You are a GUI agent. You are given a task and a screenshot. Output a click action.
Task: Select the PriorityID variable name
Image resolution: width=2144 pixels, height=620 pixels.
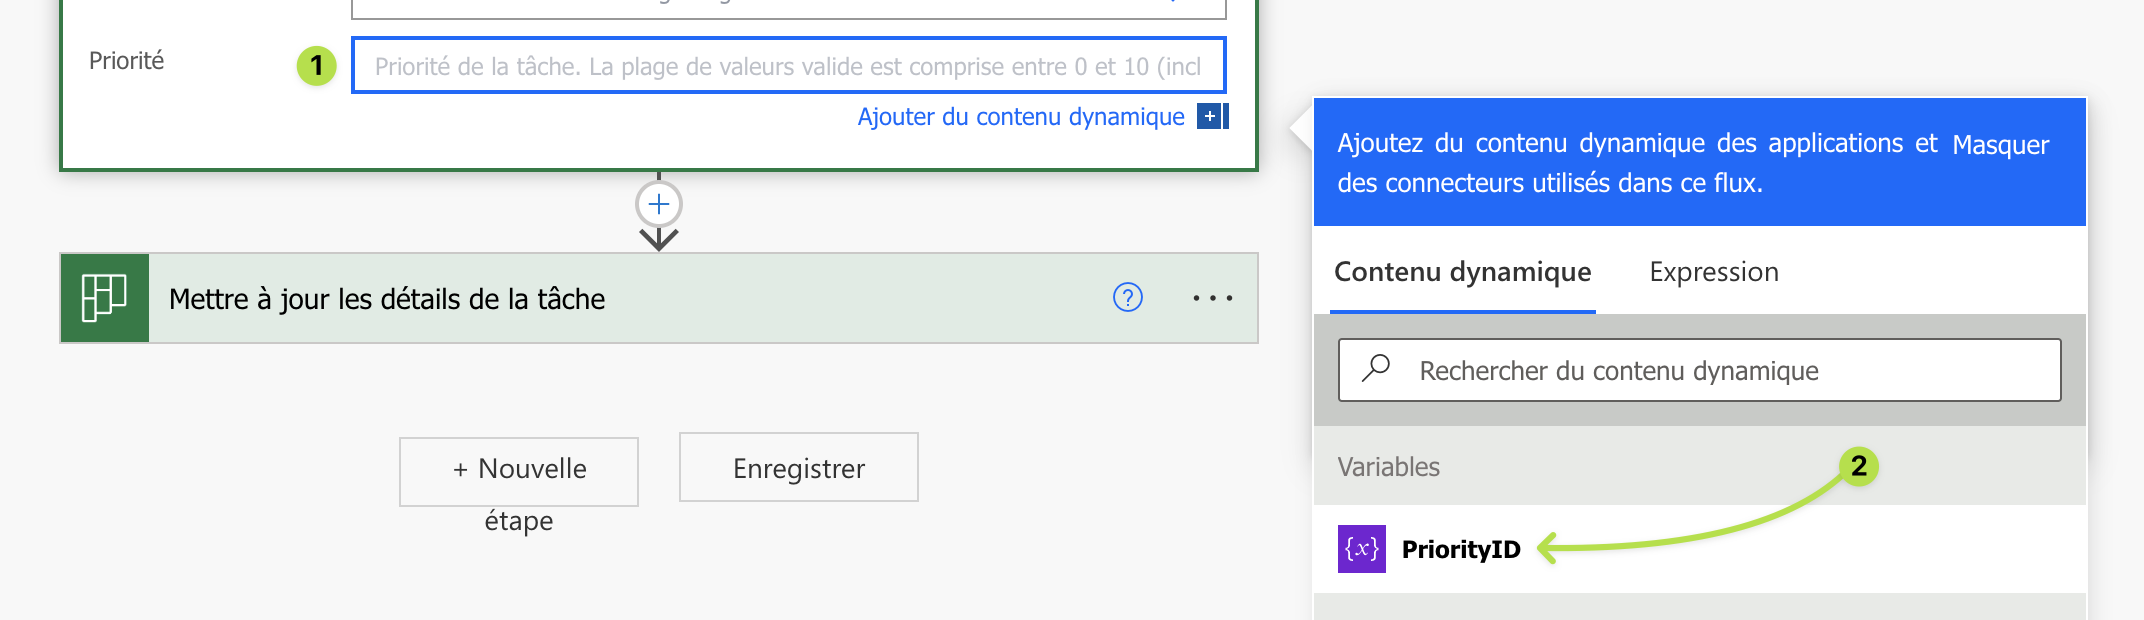click(x=1461, y=549)
